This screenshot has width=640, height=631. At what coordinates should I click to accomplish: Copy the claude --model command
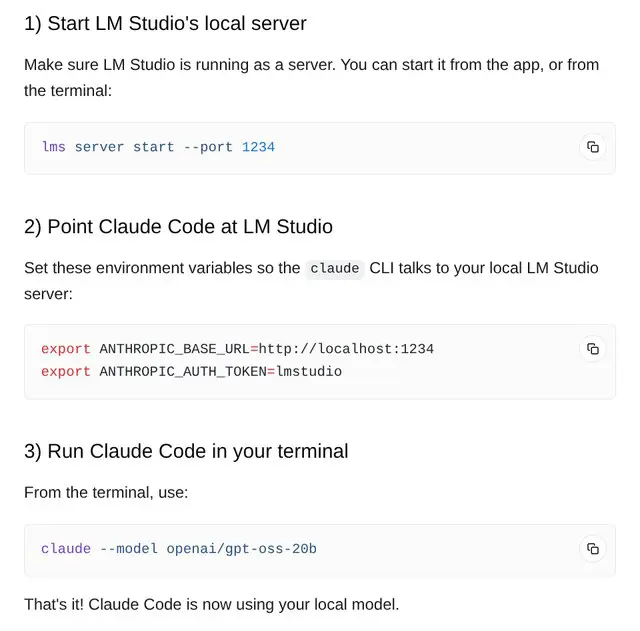pyautogui.click(x=592, y=549)
